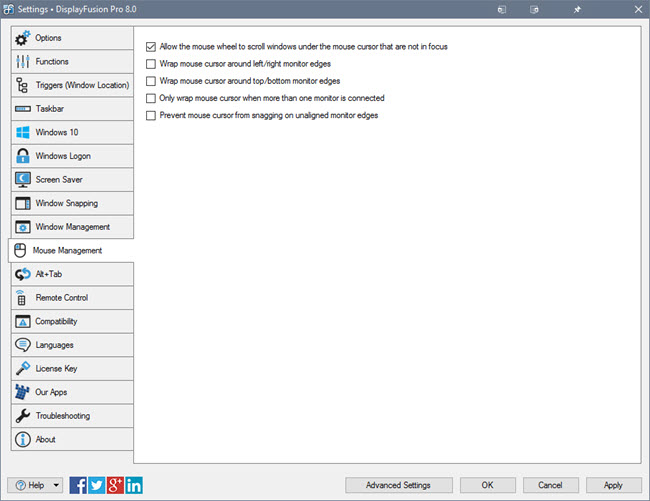The image size is (650, 501).
Task: Enable only wrap when multiple monitors connected
Action: coord(151,98)
